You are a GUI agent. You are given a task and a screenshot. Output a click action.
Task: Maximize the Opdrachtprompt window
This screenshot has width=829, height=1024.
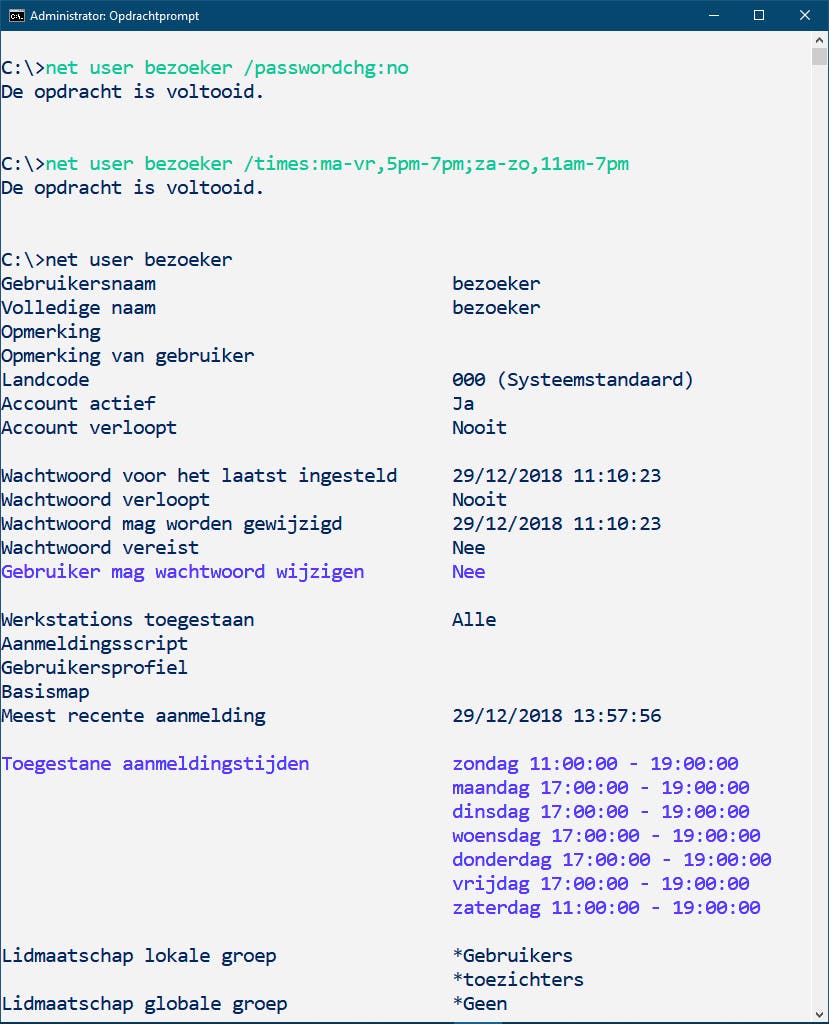click(x=759, y=16)
